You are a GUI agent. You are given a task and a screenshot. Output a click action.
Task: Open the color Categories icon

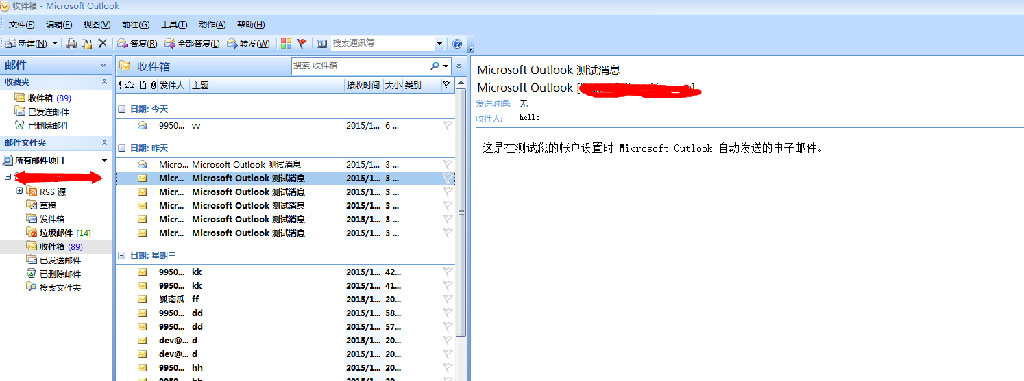(285, 44)
